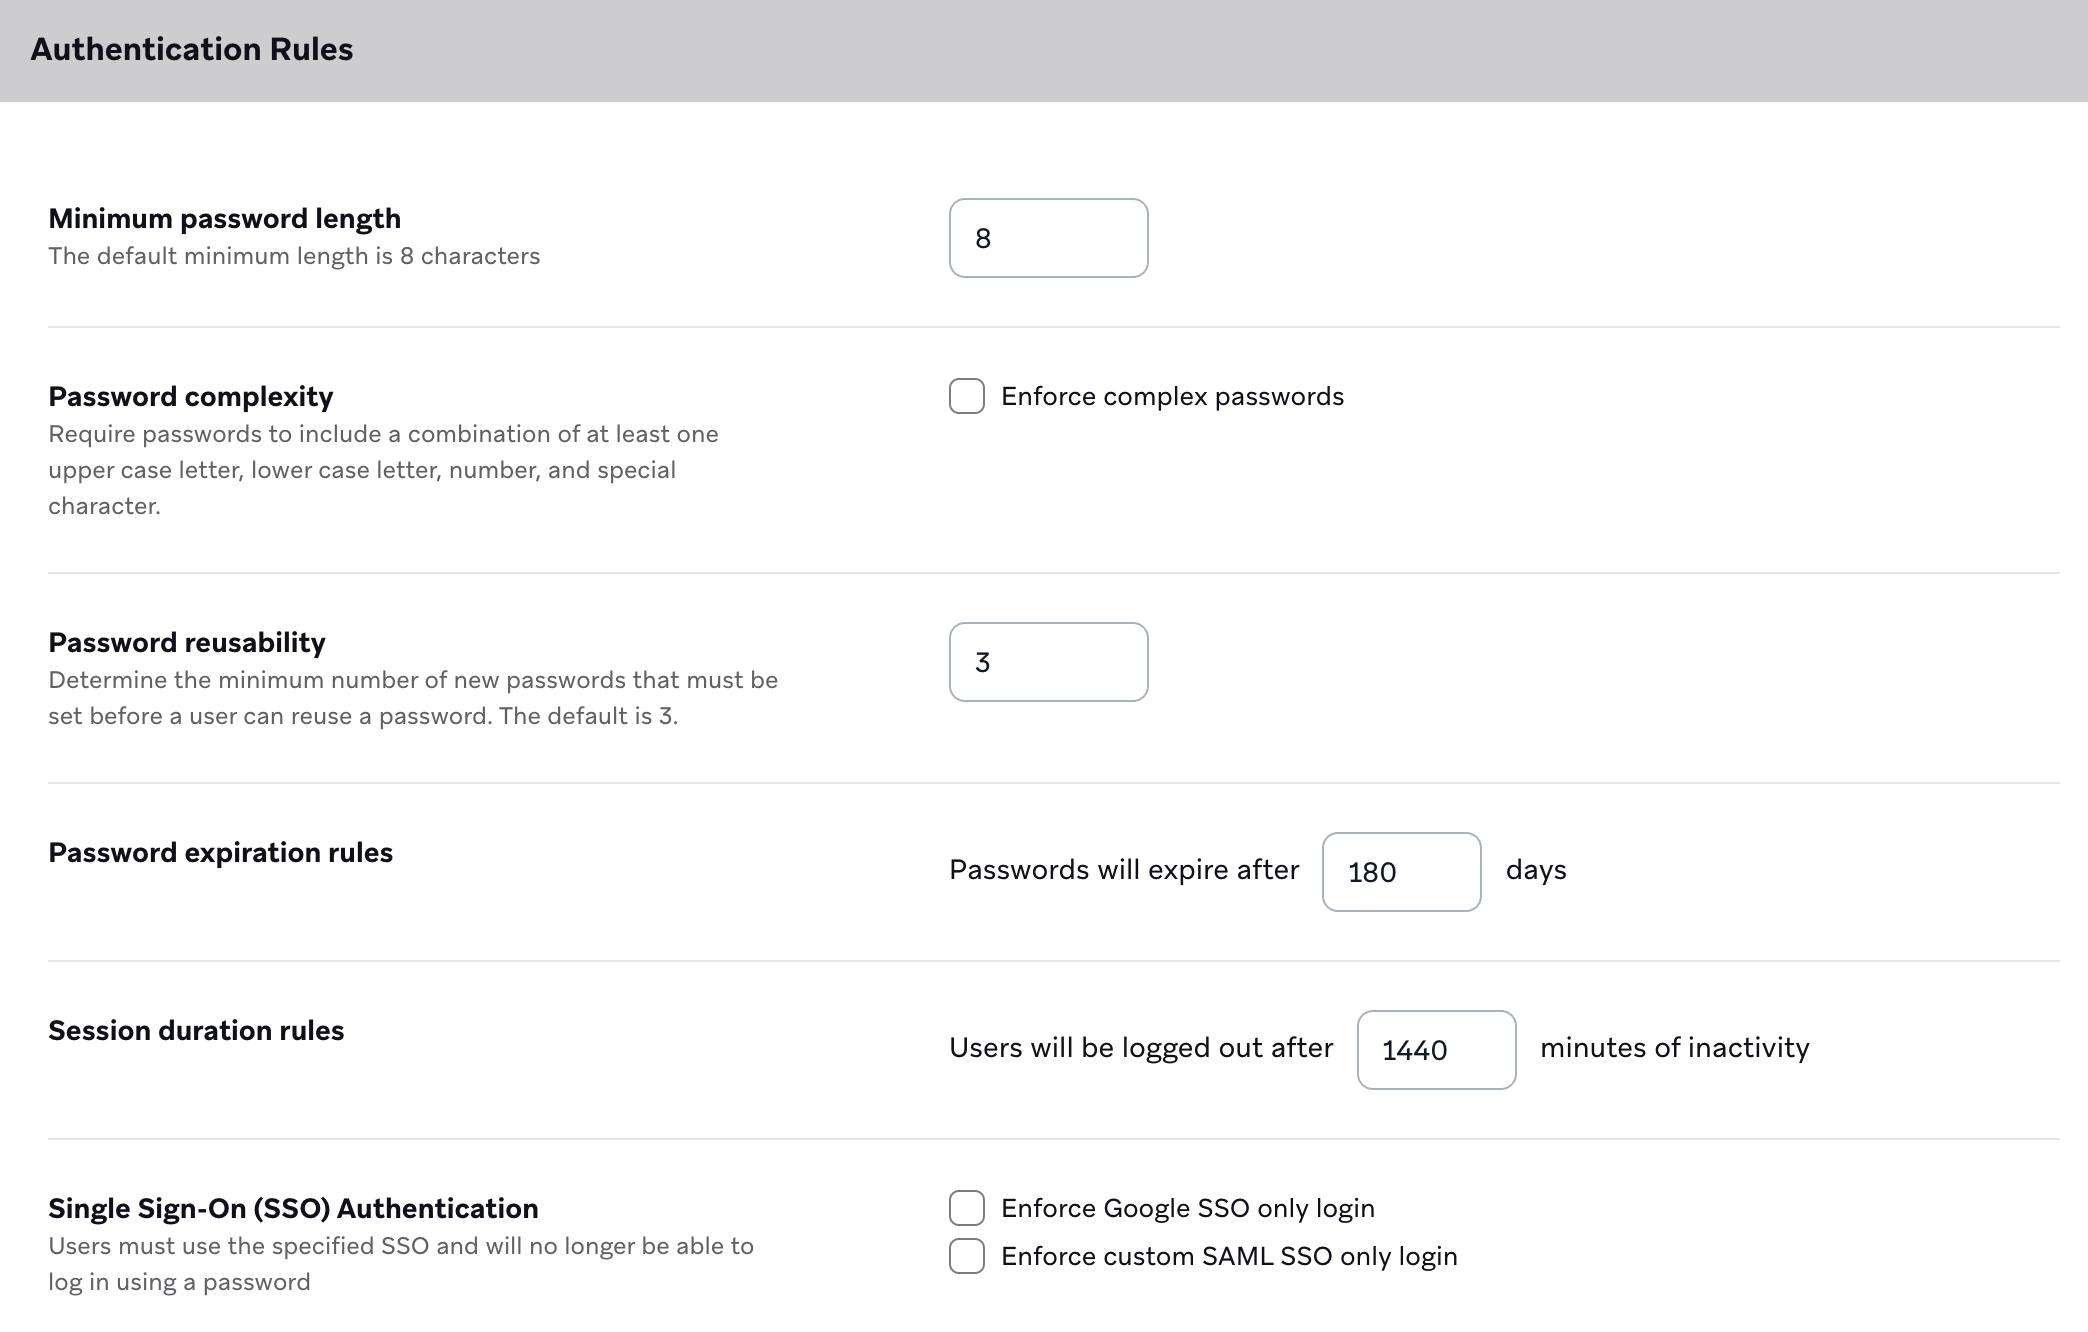Tick the Enforce Google SSO only login checkbox
2088x1332 pixels.
pos(967,1208)
